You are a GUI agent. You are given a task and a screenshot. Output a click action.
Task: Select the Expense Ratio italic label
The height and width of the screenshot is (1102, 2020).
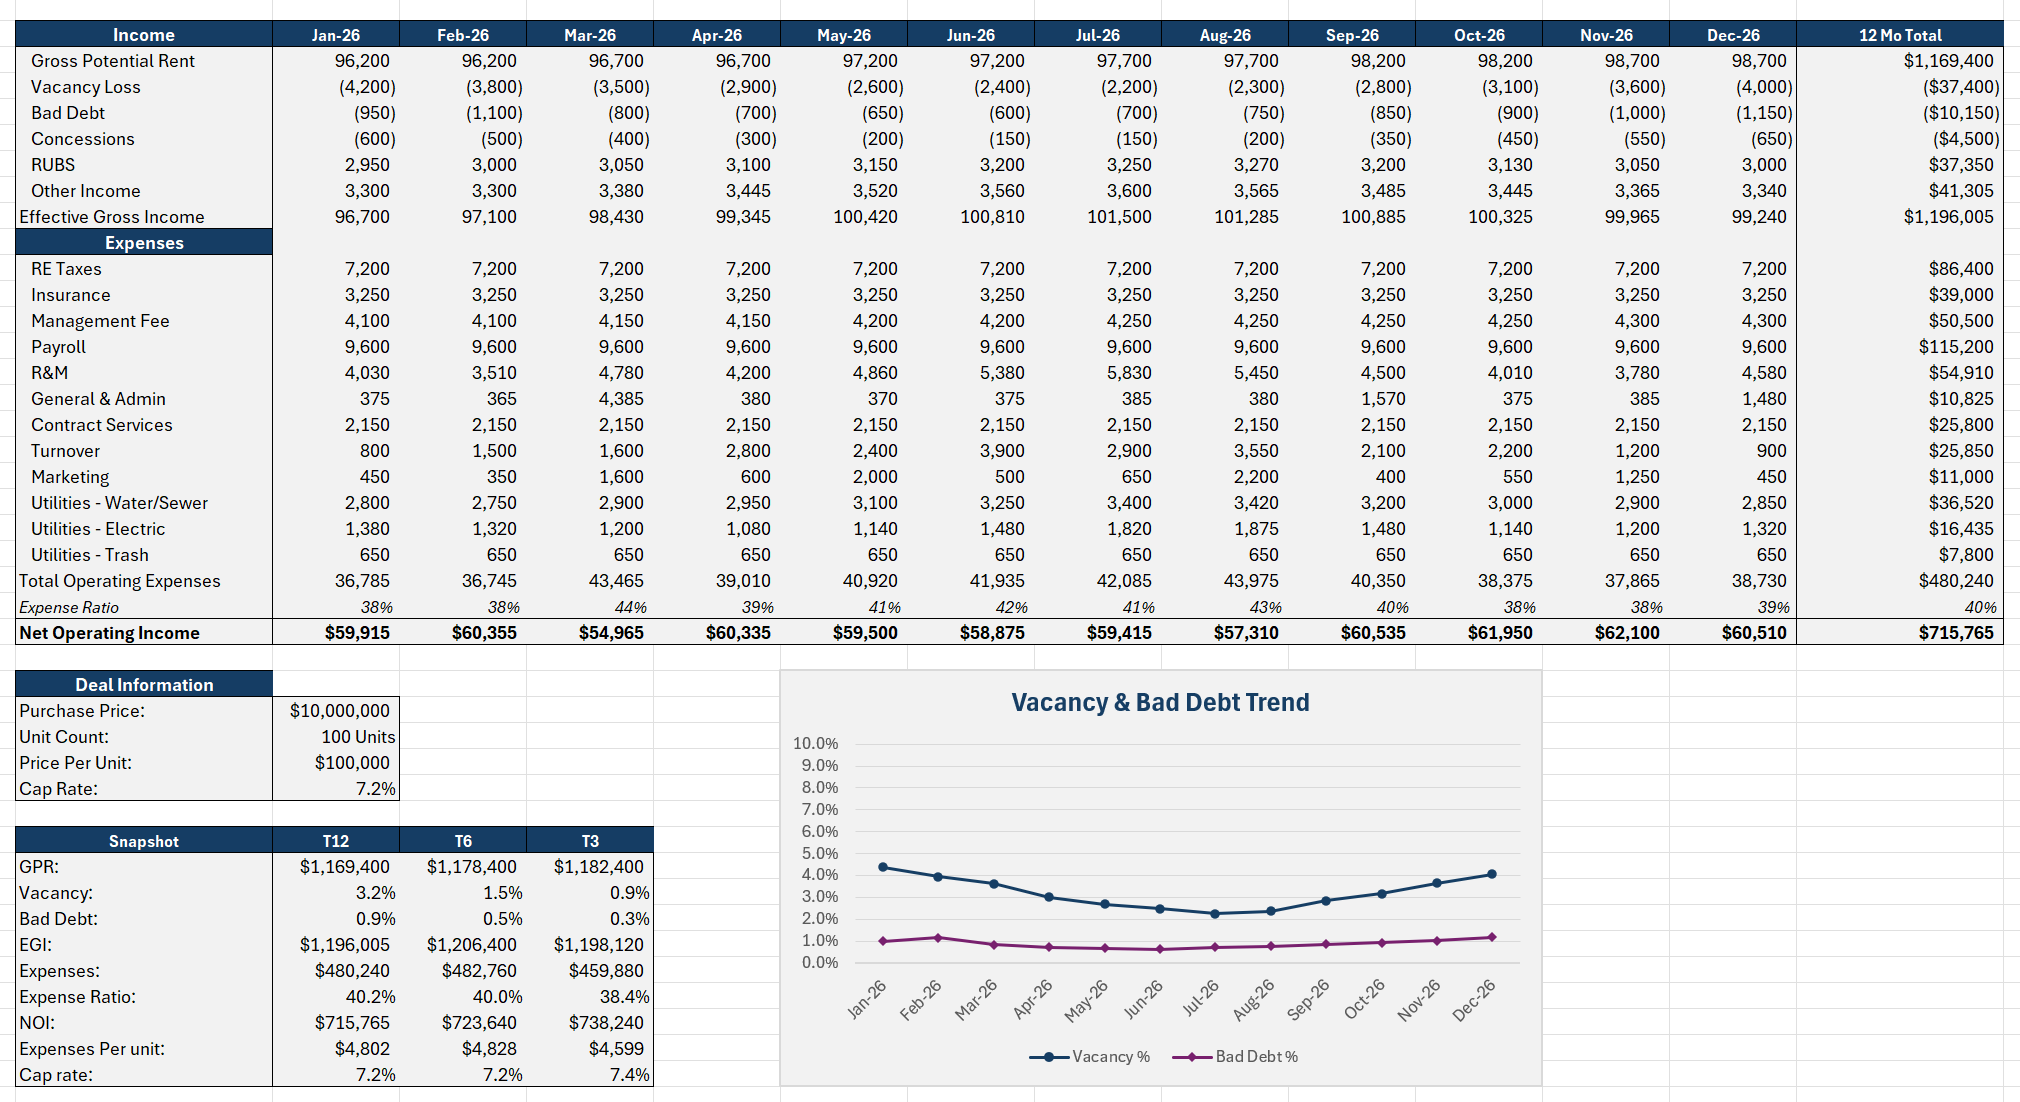point(69,607)
